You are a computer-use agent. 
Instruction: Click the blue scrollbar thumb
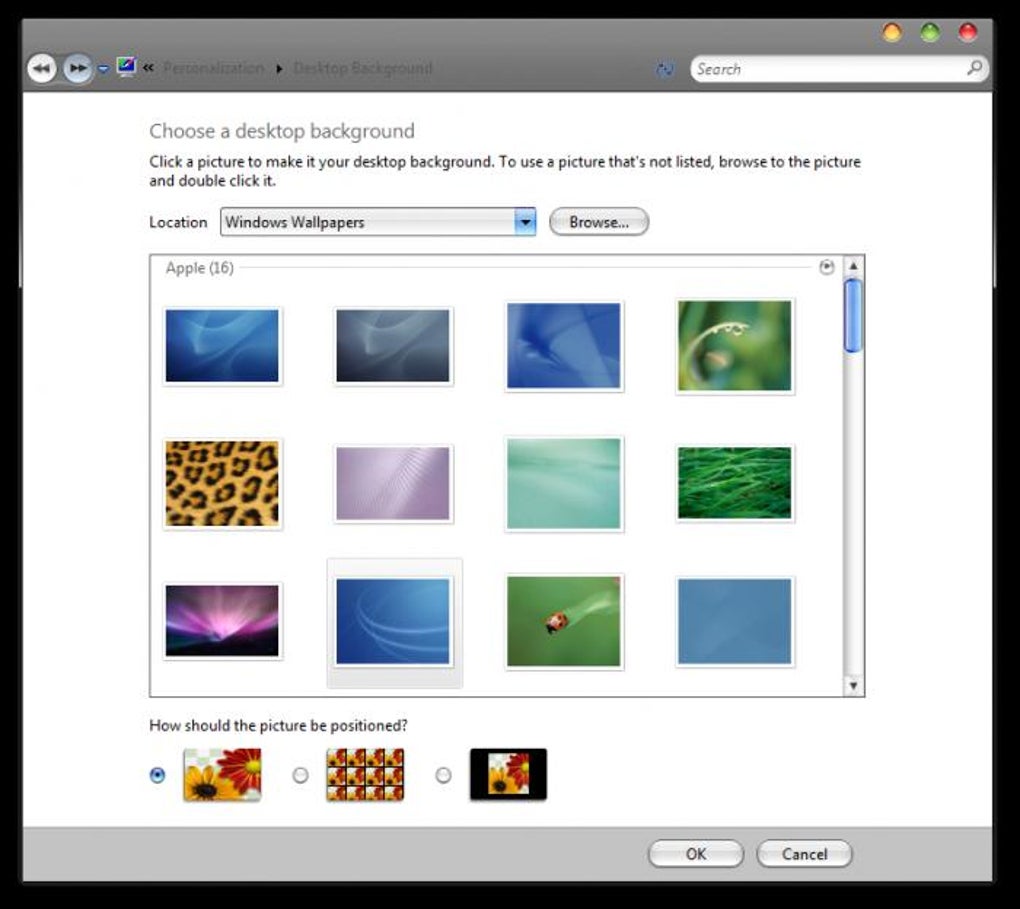pyautogui.click(x=853, y=316)
